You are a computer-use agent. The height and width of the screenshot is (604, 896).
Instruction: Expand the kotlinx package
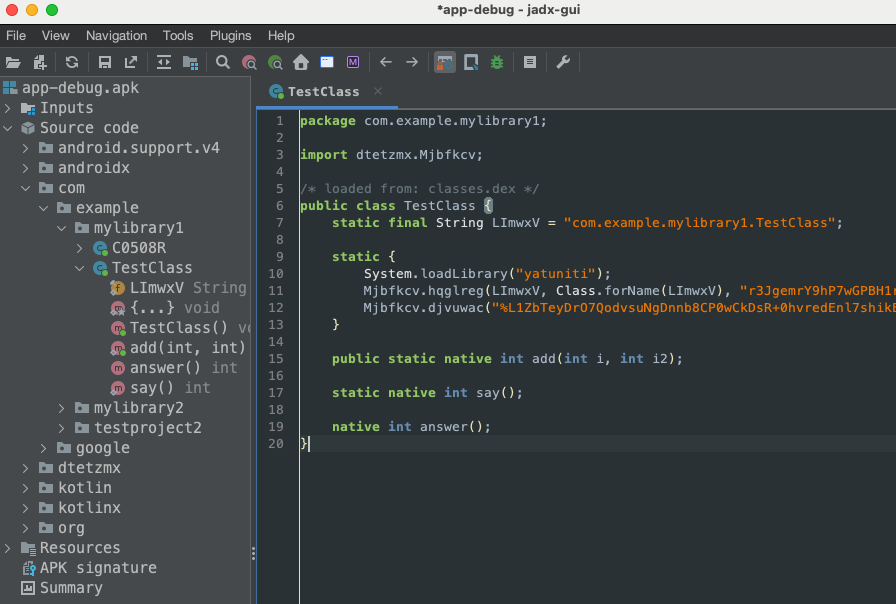coord(25,508)
